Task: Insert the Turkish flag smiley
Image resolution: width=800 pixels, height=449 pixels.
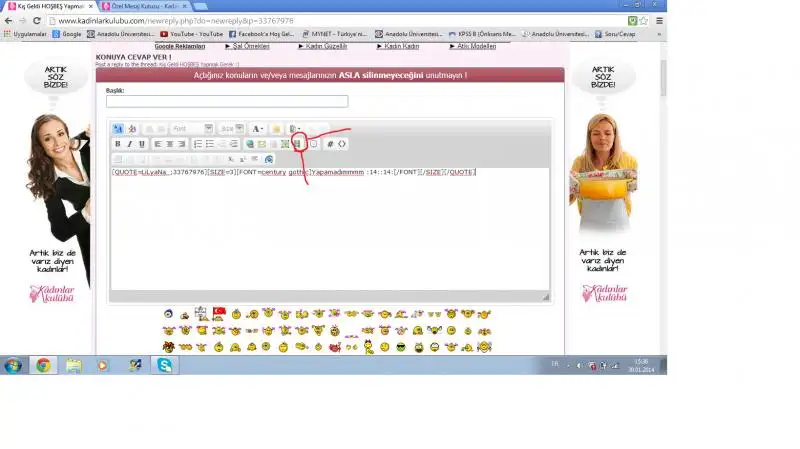Action: click(218, 313)
